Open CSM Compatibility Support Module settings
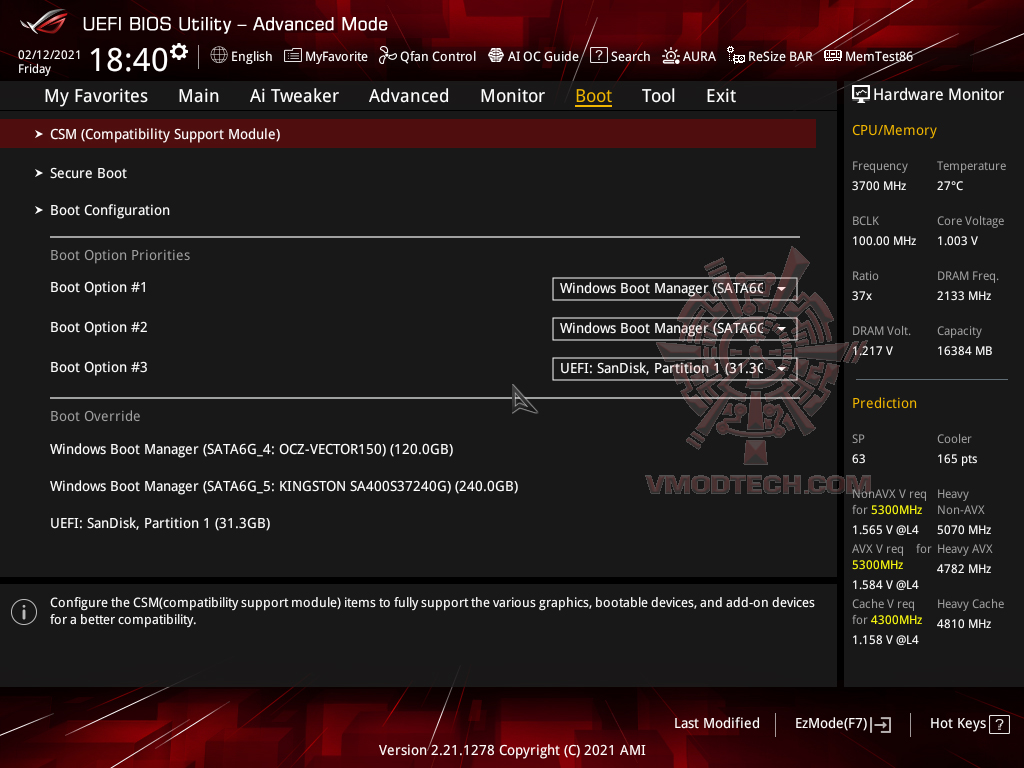This screenshot has width=1024, height=768. pyautogui.click(x=165, y=133)
